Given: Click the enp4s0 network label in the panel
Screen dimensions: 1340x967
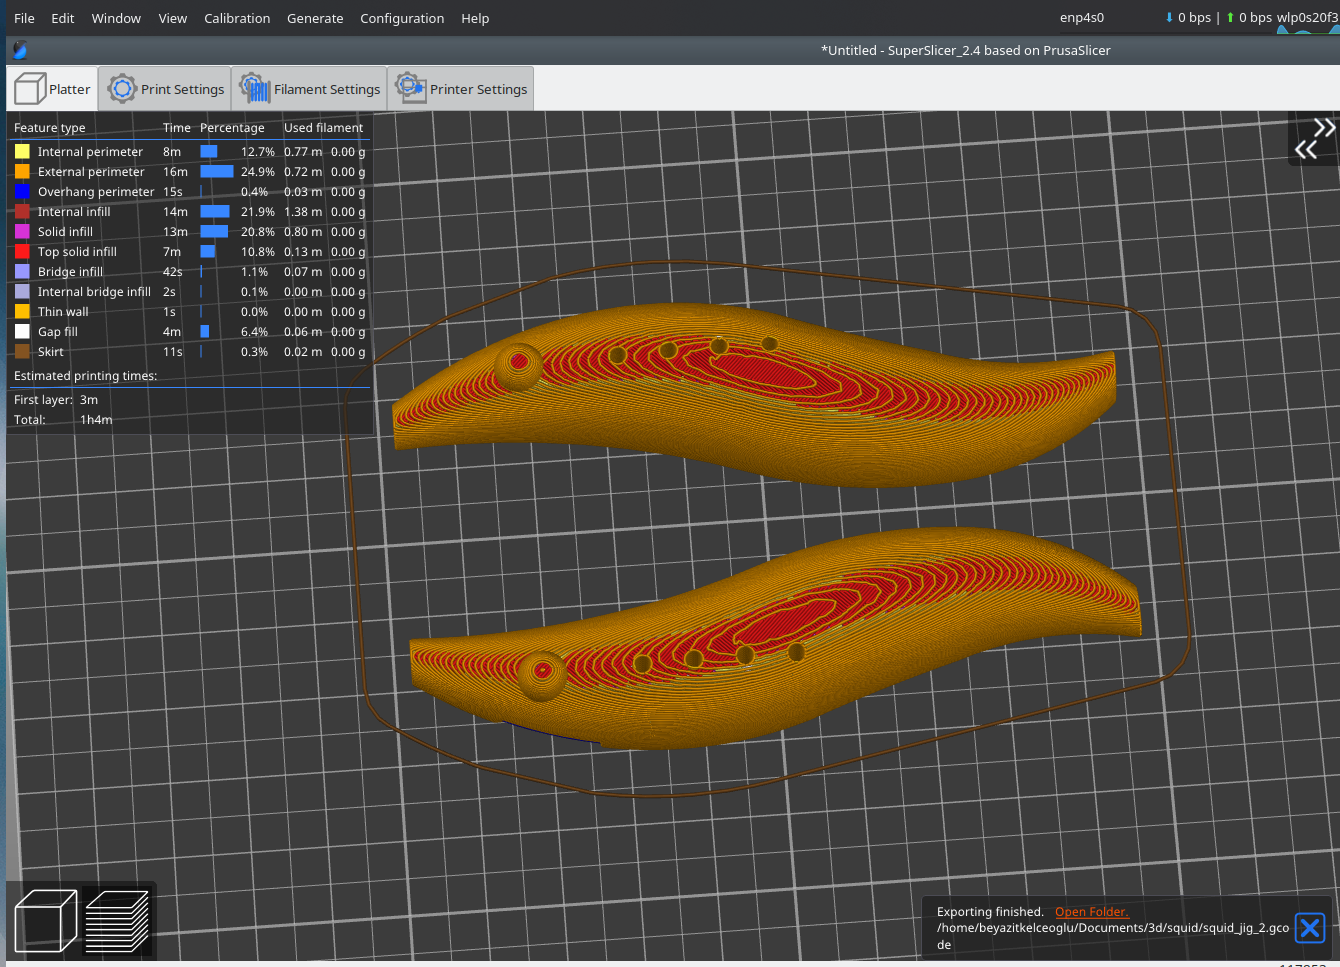Looking at the screenshot, I should click(1081, 17).
